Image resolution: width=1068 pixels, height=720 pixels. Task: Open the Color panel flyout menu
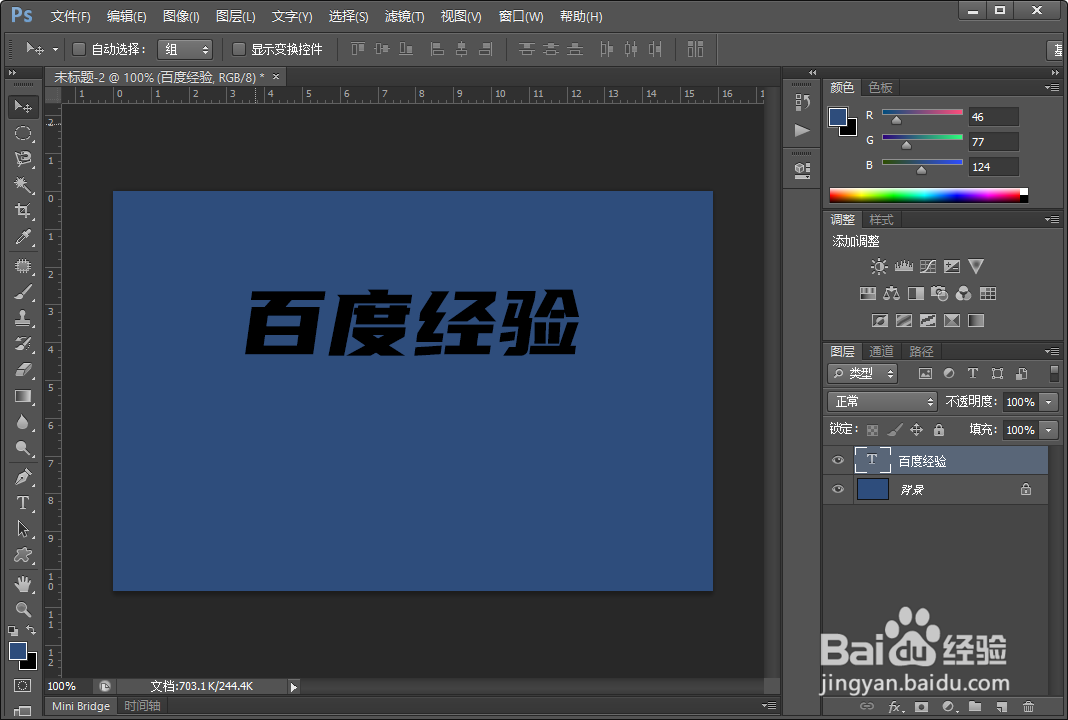coord(1052,87)
